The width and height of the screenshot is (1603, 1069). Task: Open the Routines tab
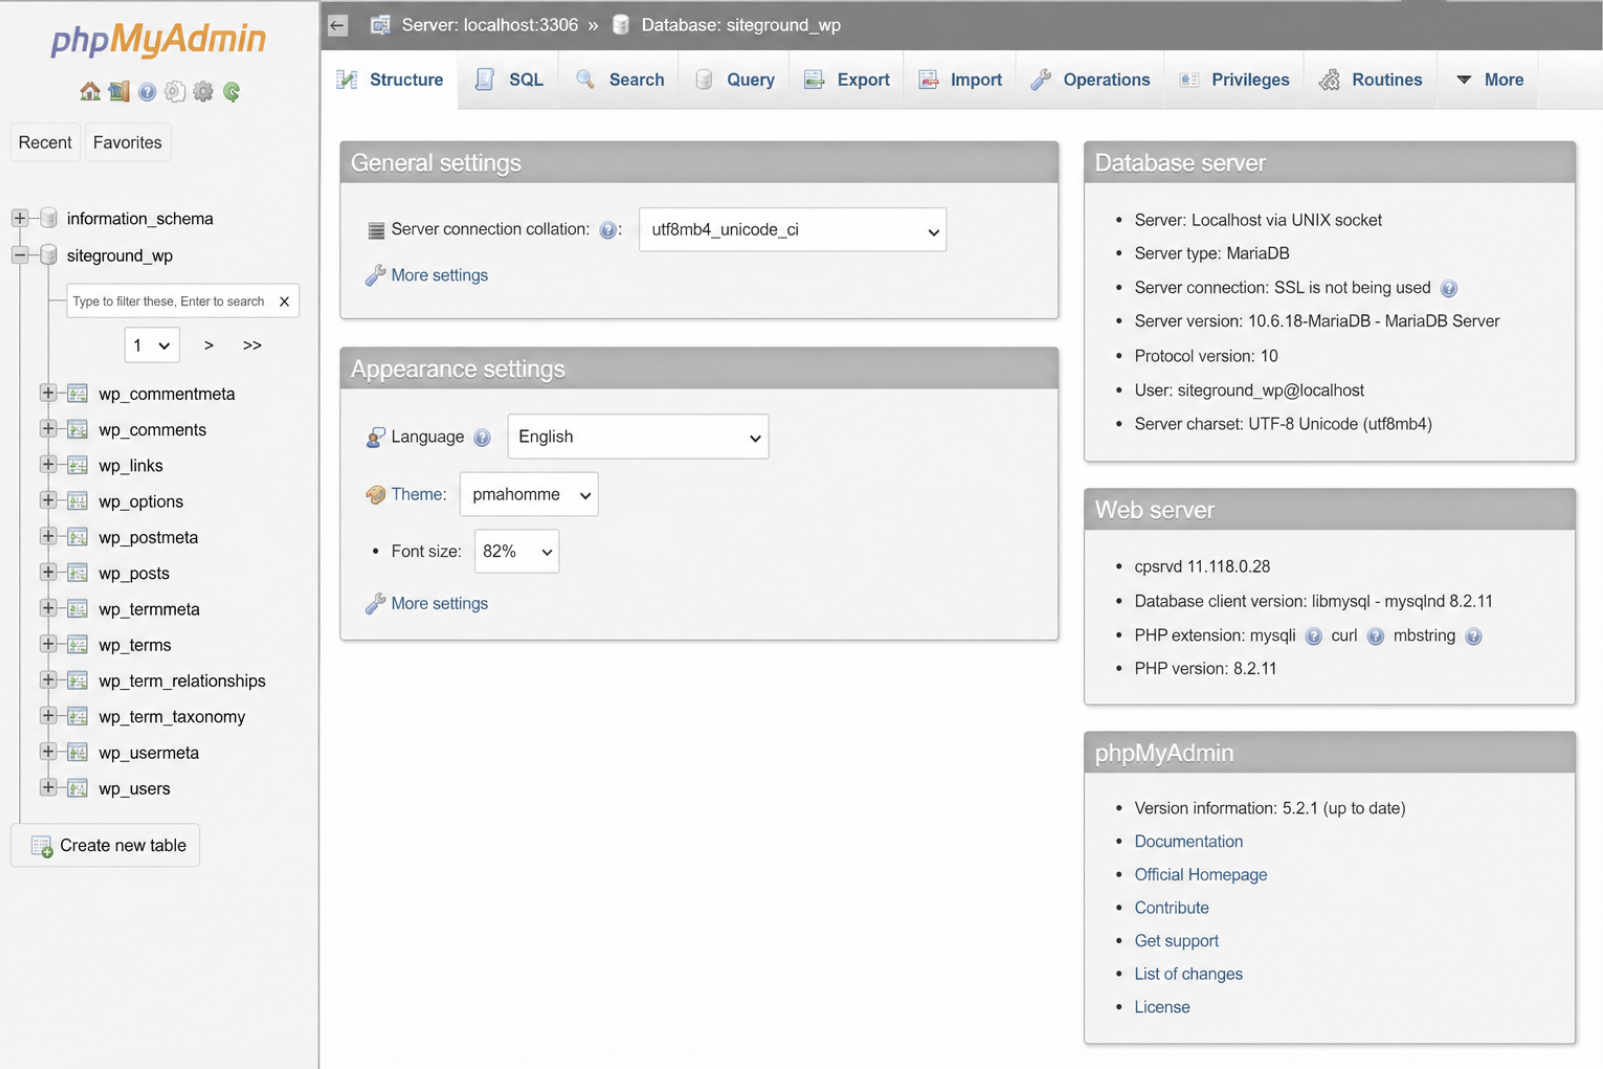(x=1371, y=80)
